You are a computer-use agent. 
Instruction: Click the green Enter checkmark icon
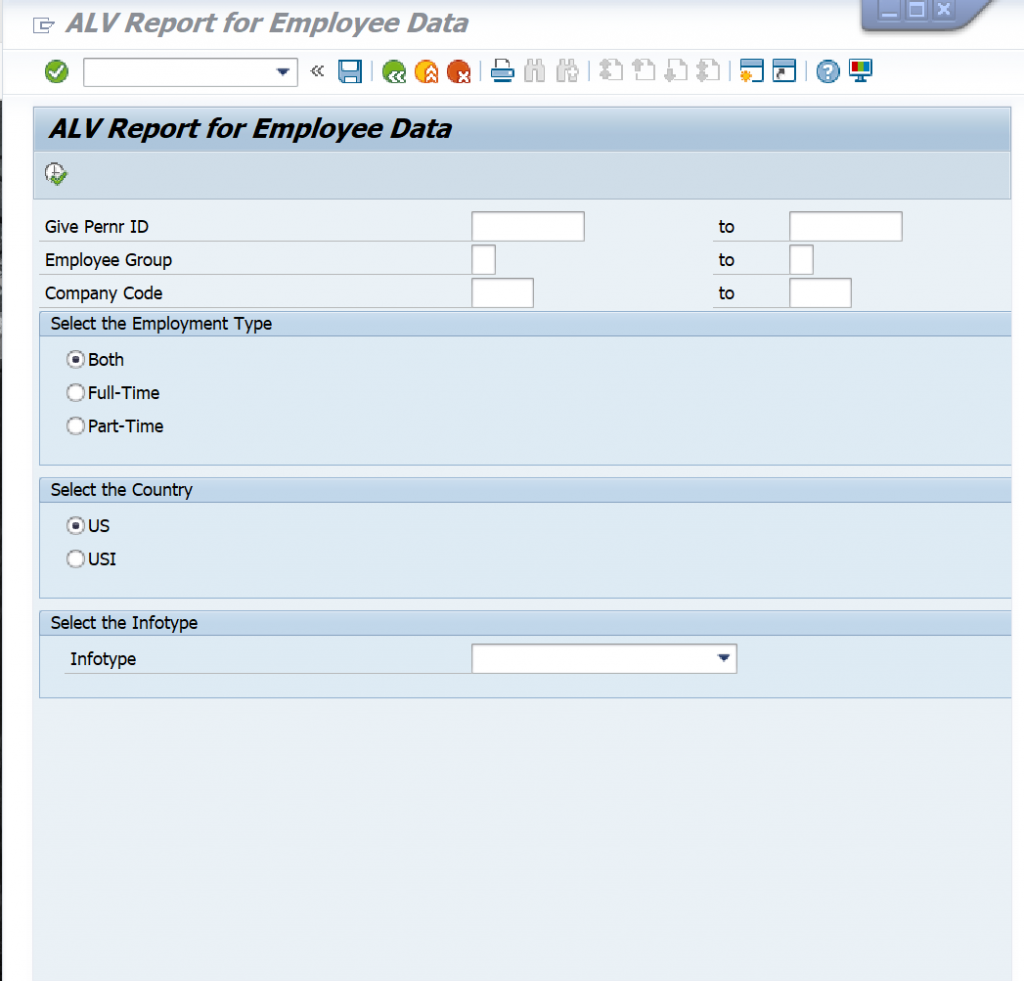tap(56, 71)
